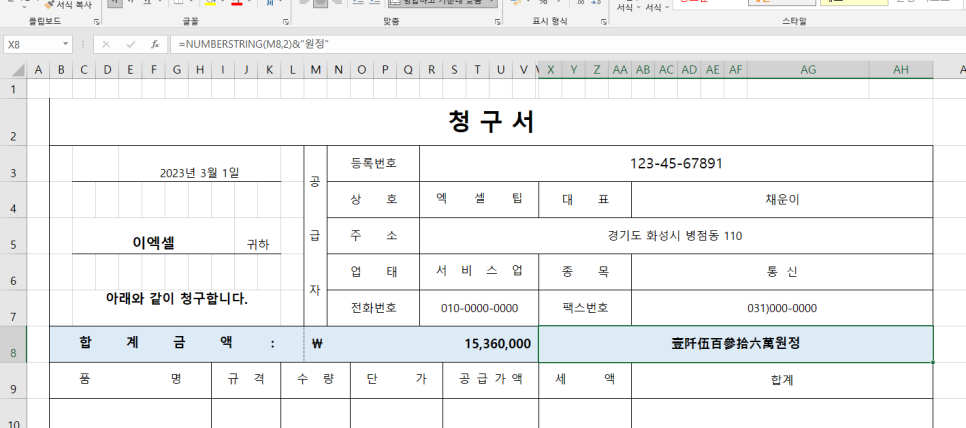Click the checkmark confirm icon in formula bar
Screen dimensions: 966x428
click(131, 44)
